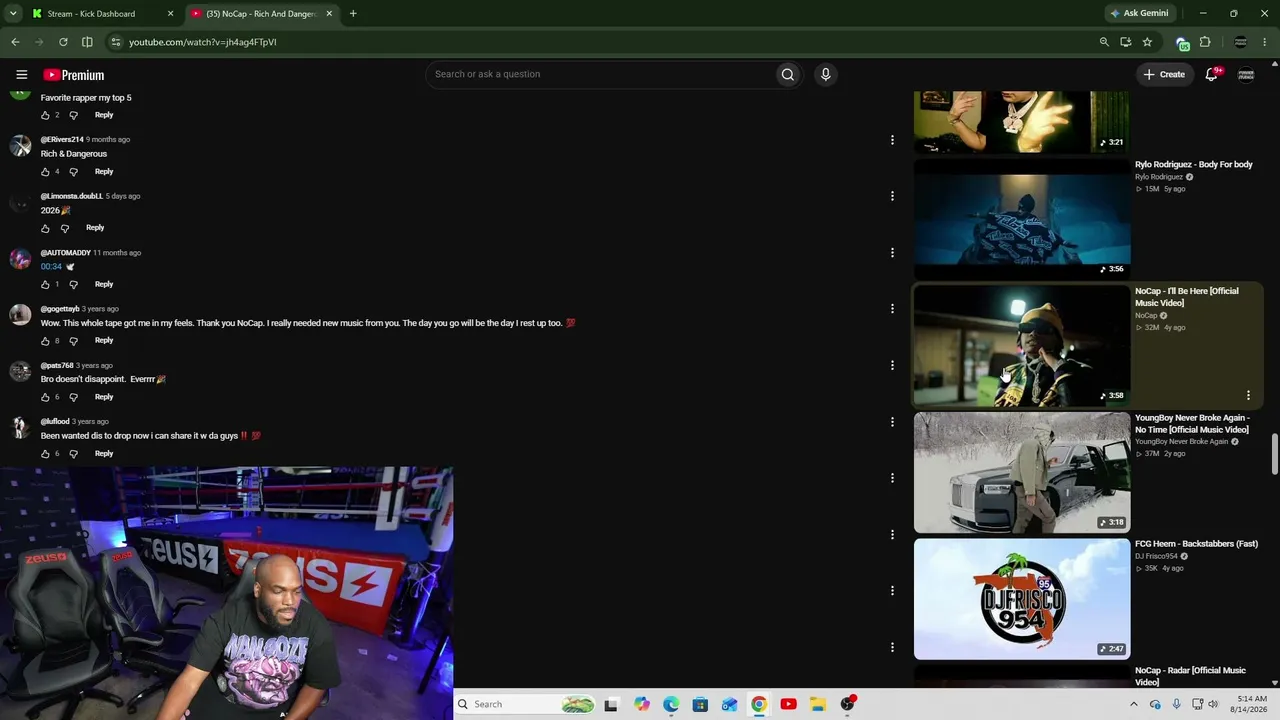The width and height of the screenshot is (1280, 720).
Task: Open options menu for @AUTOMADDY's comment
Action: (x=892, y=253)
